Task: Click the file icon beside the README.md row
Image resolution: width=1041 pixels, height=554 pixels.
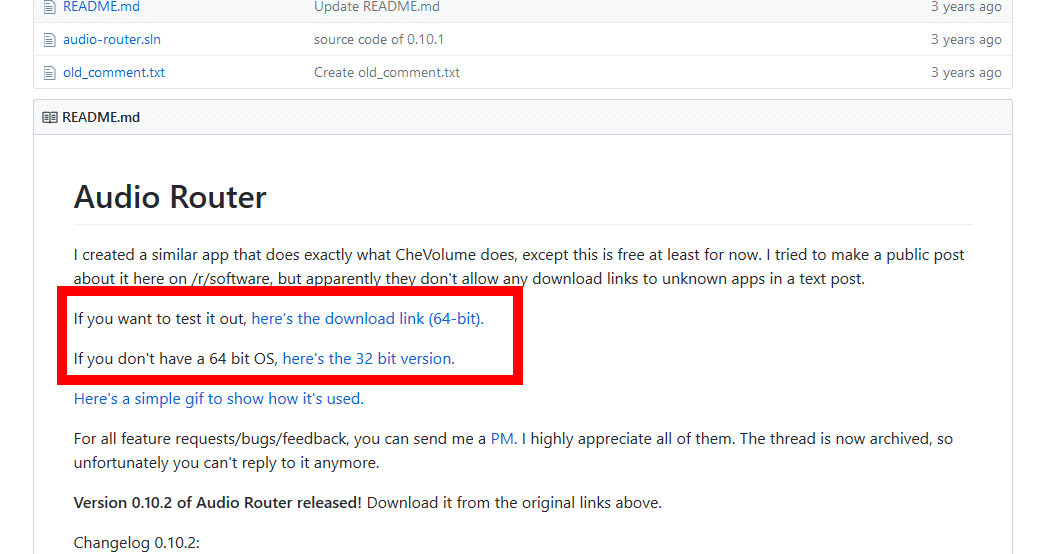Action: pyautogui.click(x=49, y=7)
